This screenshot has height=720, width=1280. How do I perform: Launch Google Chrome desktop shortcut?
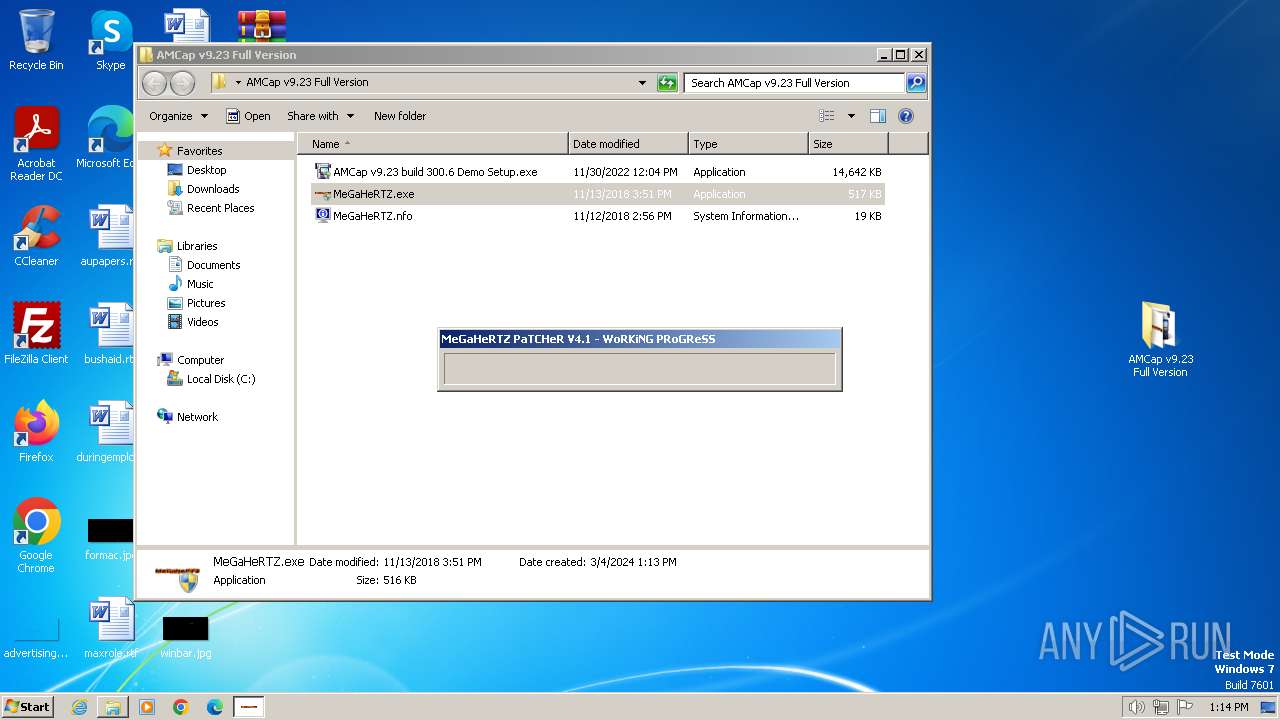pos(36,535)
